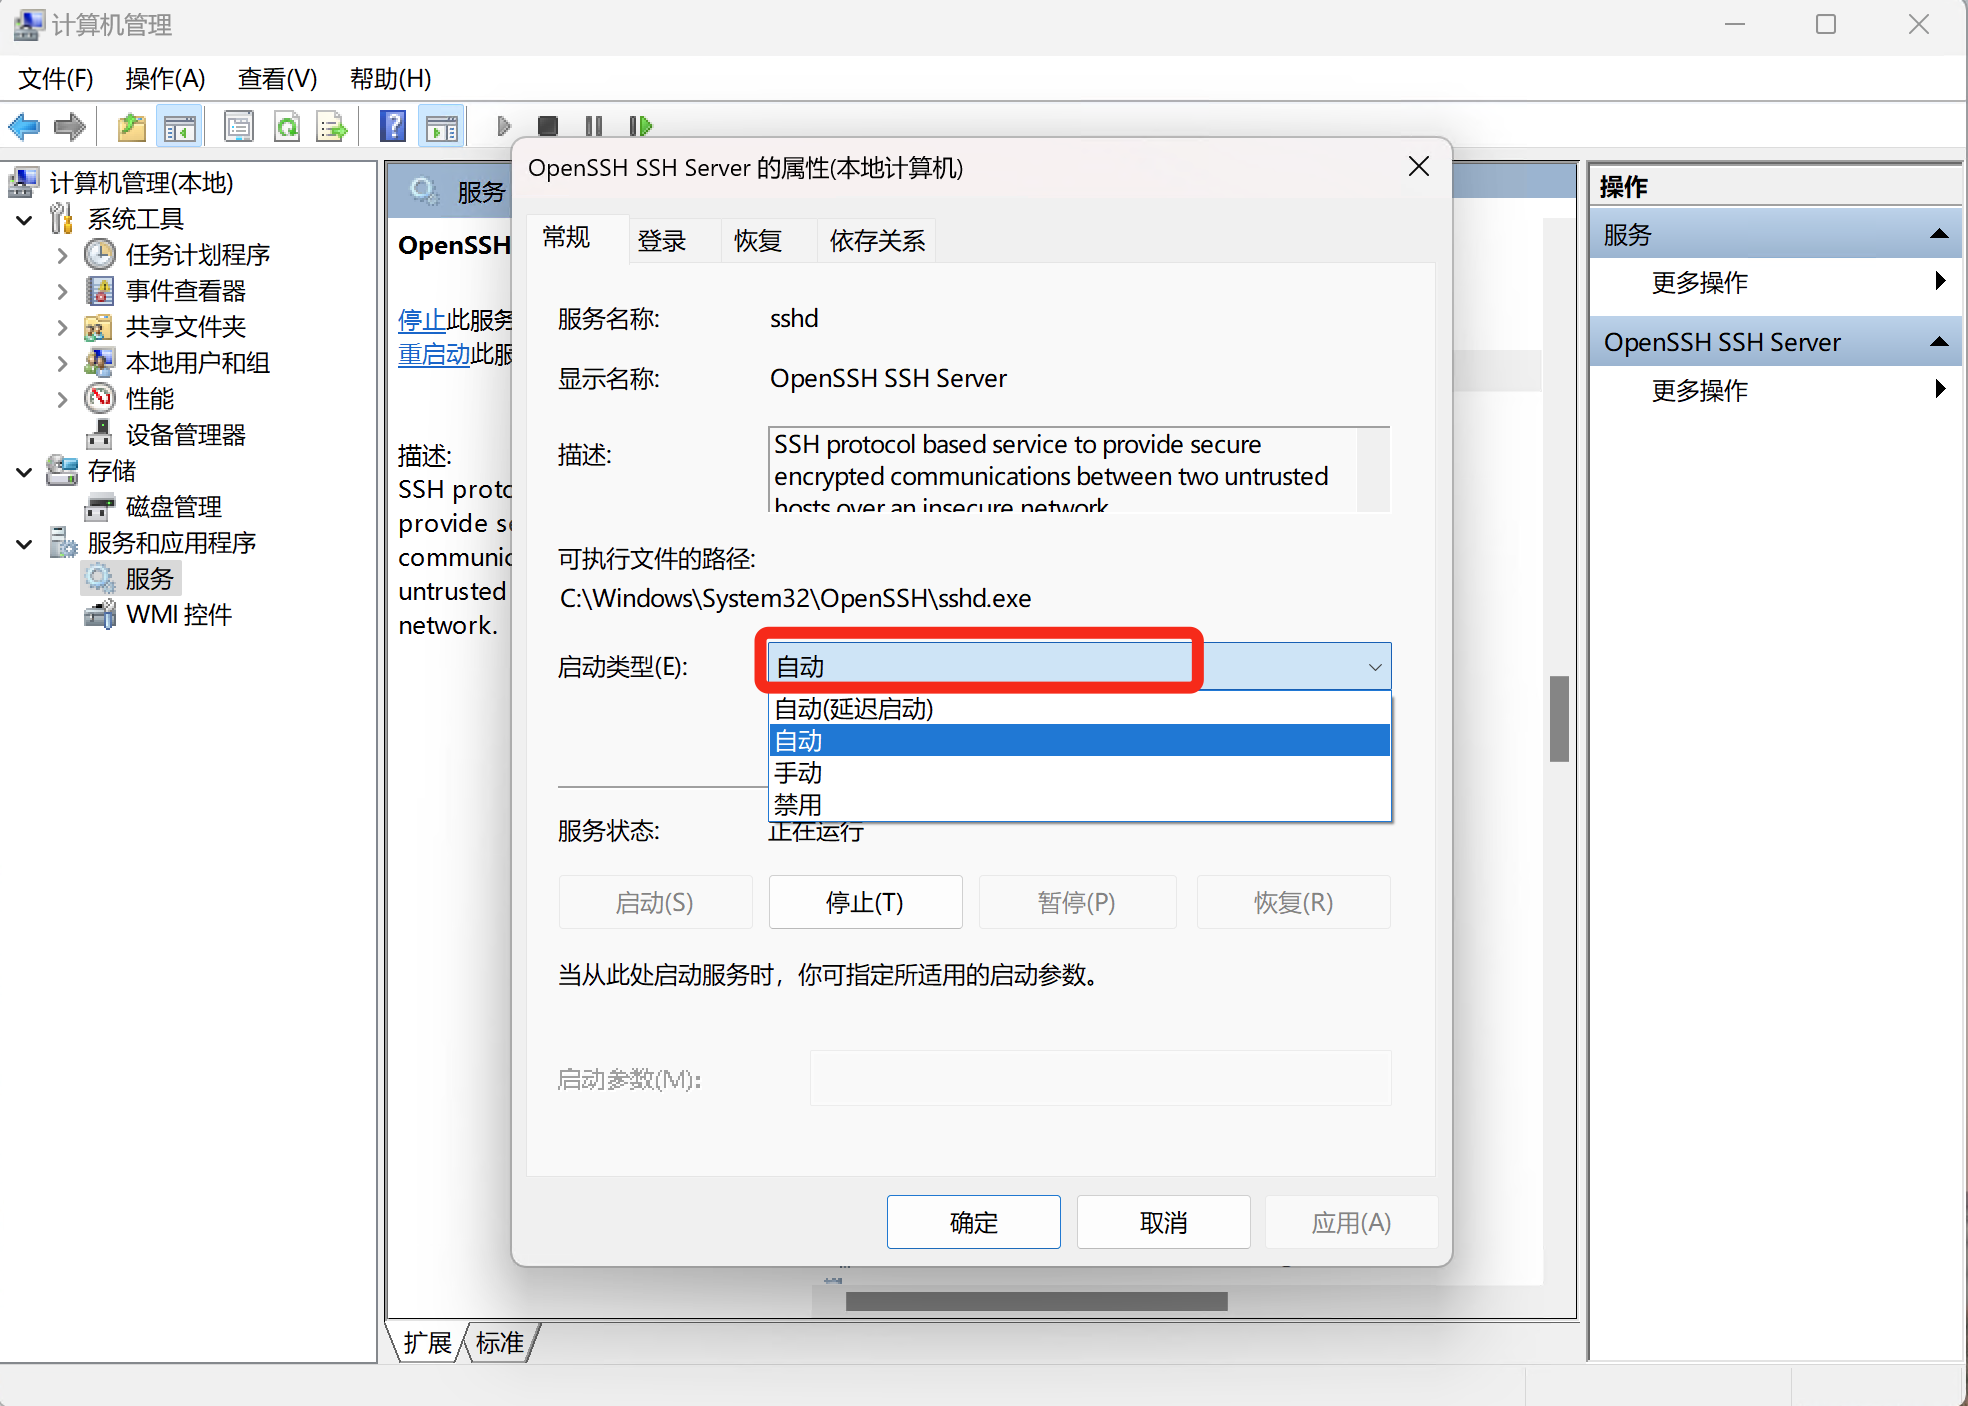Select 性能 in the tree

pyautogui.click(x=149, y=399)
